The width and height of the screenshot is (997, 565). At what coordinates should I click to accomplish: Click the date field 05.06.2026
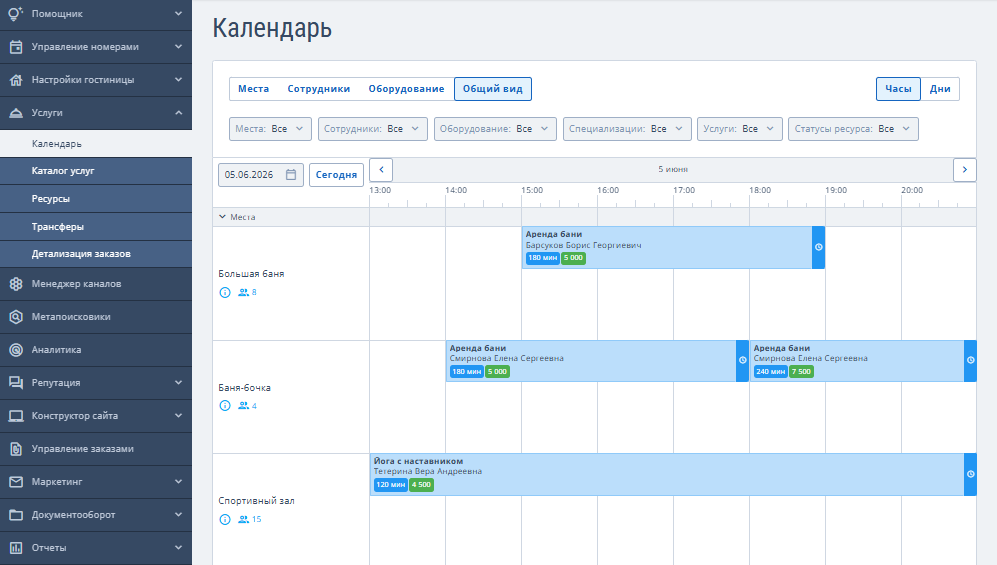(x=261, y=175)
